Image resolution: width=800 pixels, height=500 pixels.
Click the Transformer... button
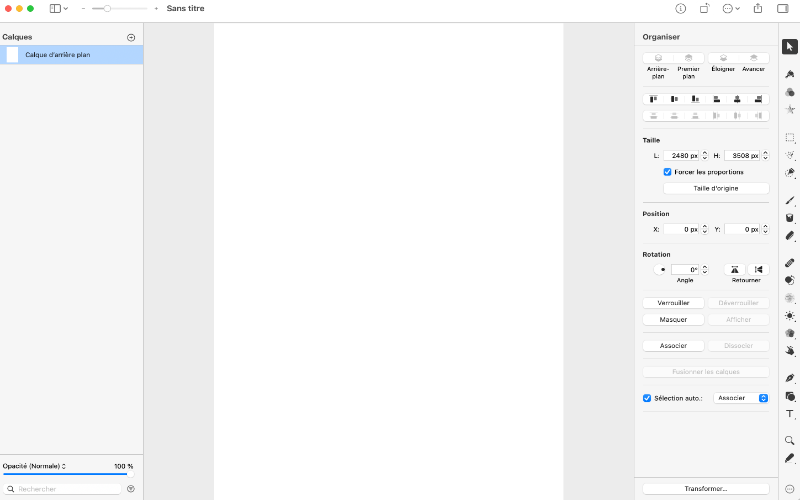706,489
